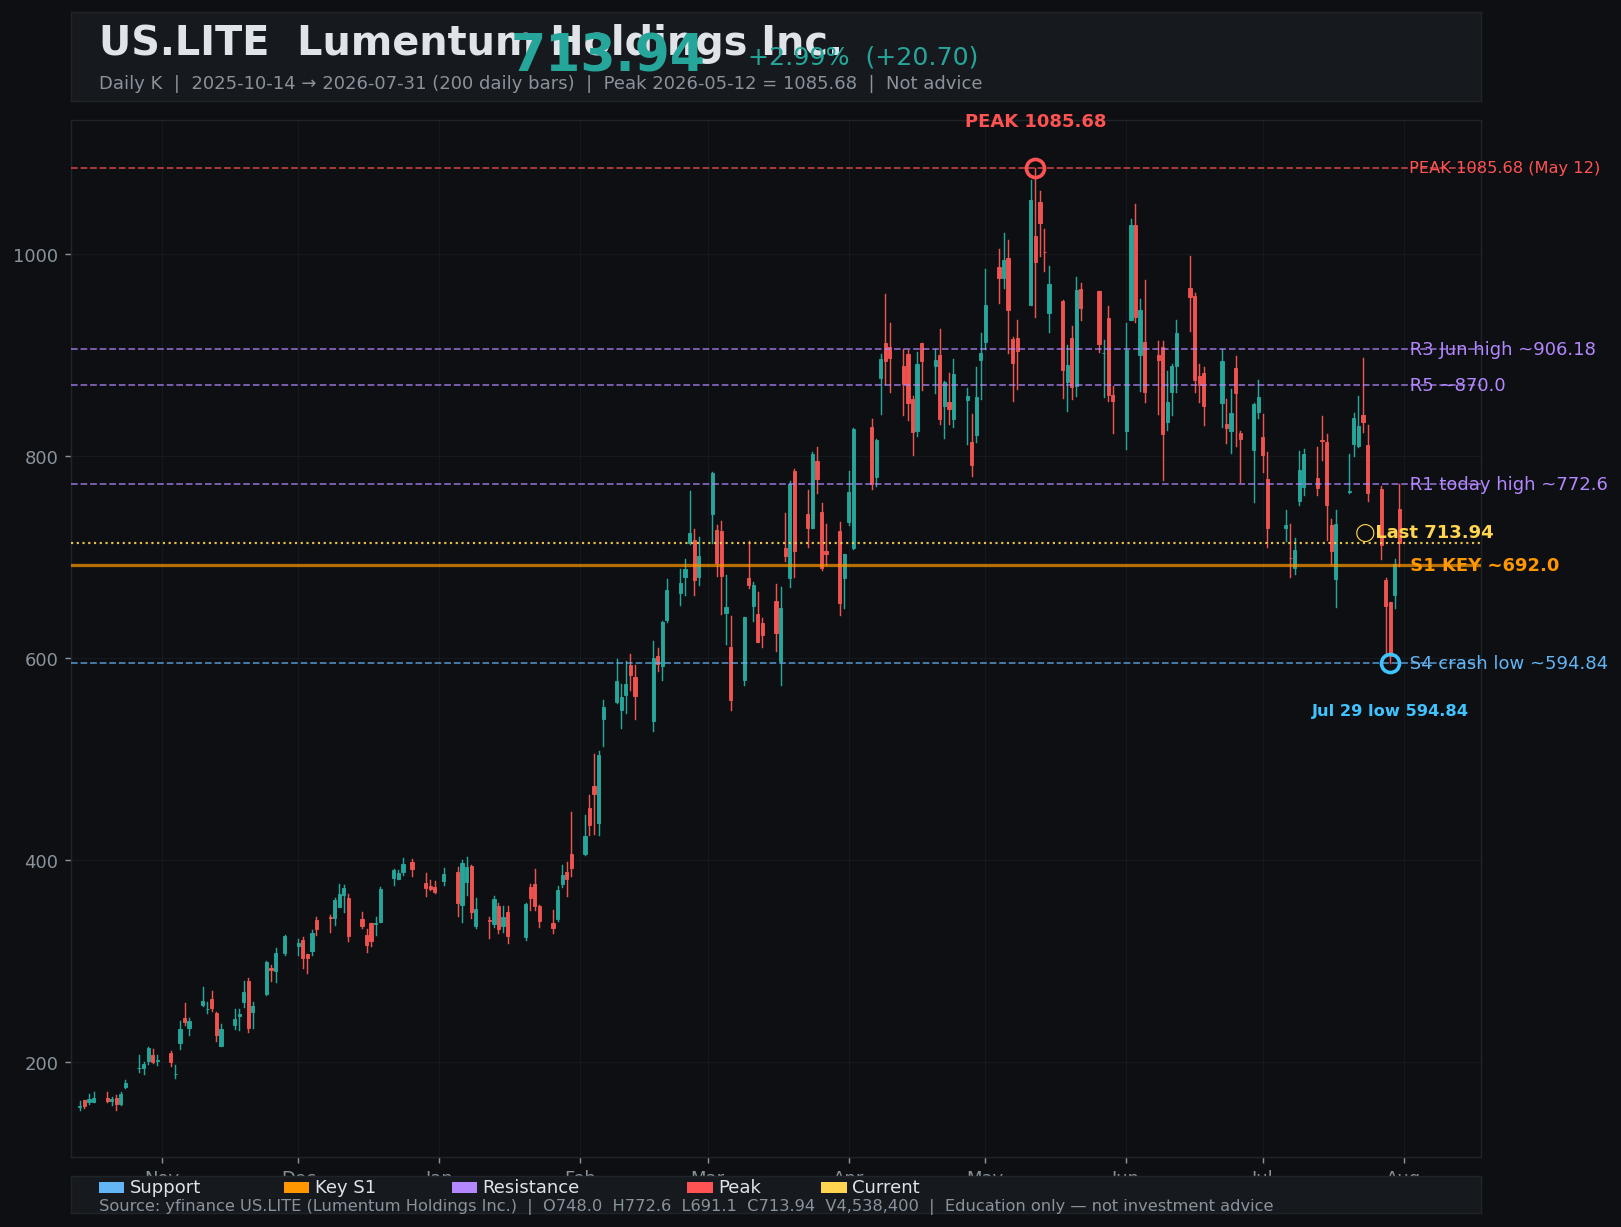Screen dimensions: 1621x1227
Task: Click the 400 tick on the price axis
Action: coord(41,861)
